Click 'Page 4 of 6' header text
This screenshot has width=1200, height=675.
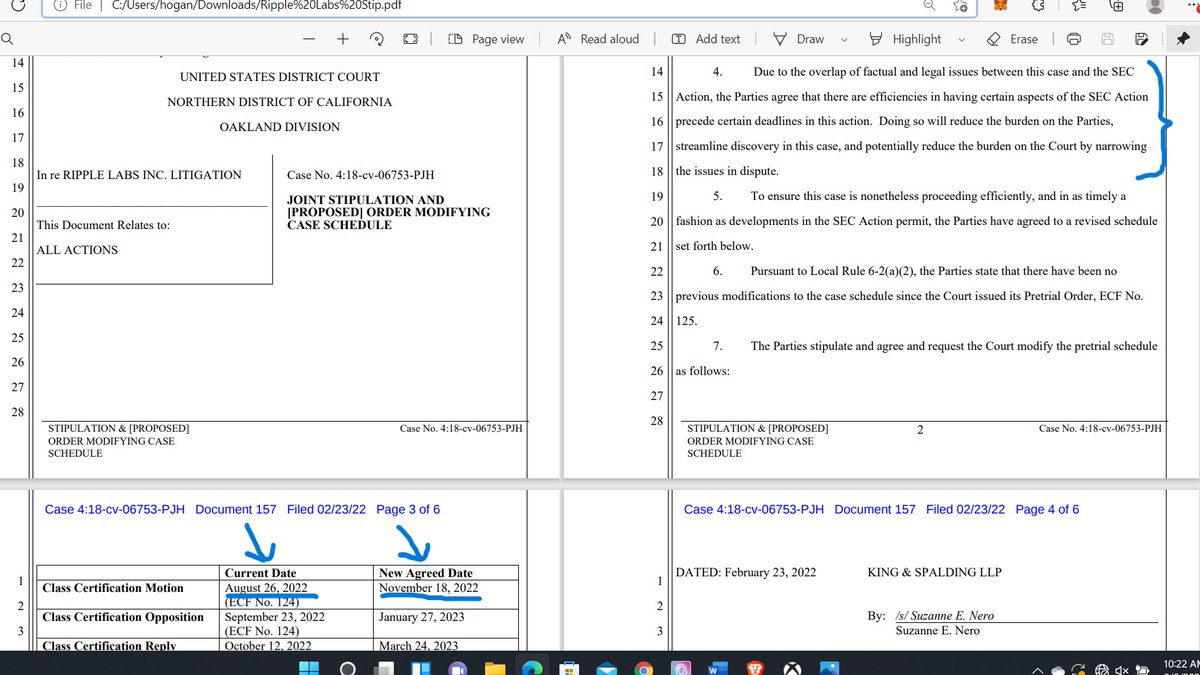coord(1047,509)
